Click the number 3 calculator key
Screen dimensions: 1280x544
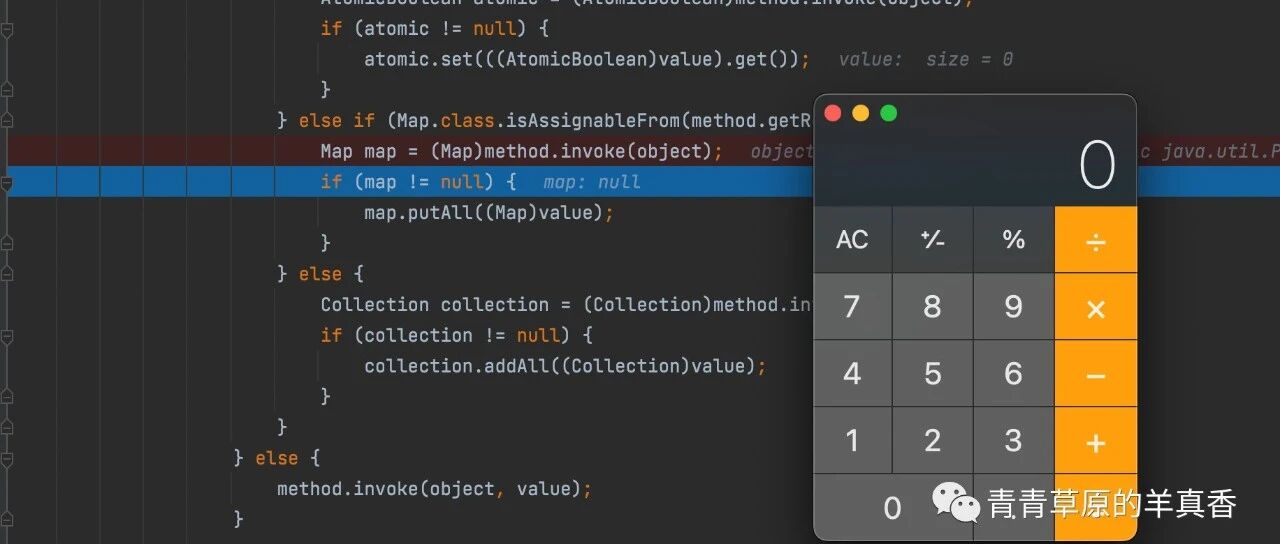(x=1014, y=441)
